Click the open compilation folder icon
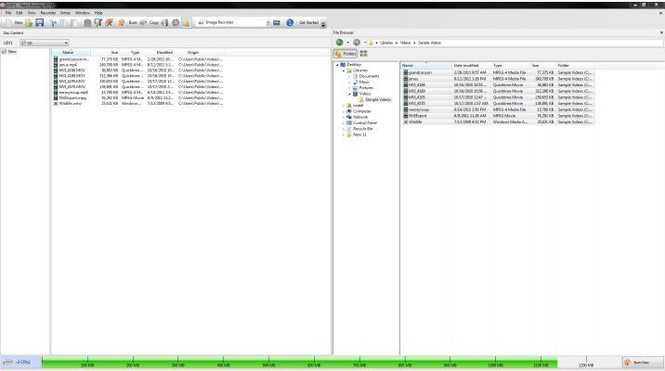This screenshot has width=665, height=371. (29, 22)
